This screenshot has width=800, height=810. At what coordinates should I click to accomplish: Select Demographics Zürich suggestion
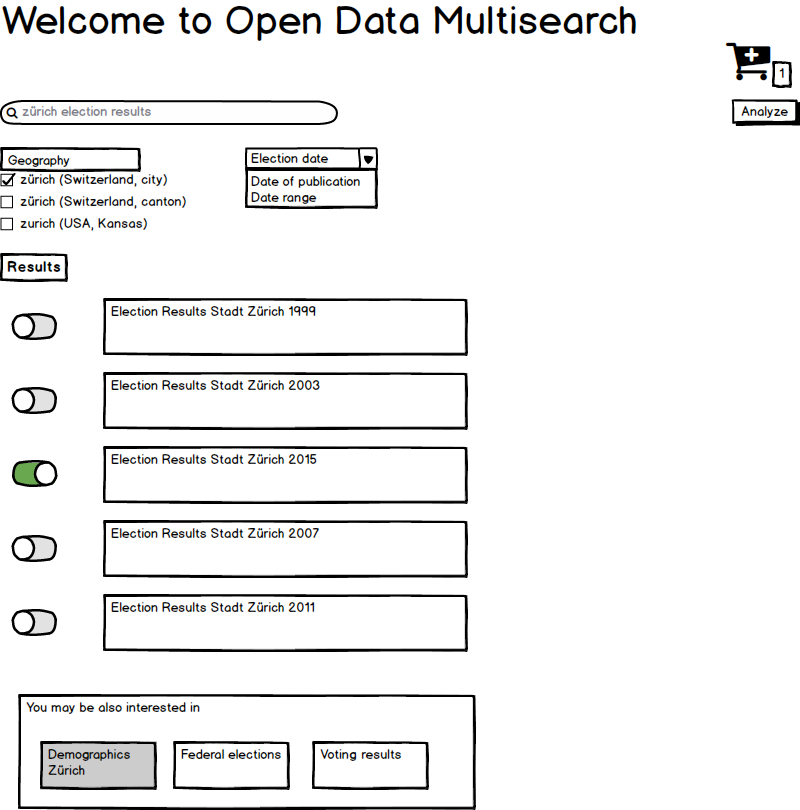point(98,765)
